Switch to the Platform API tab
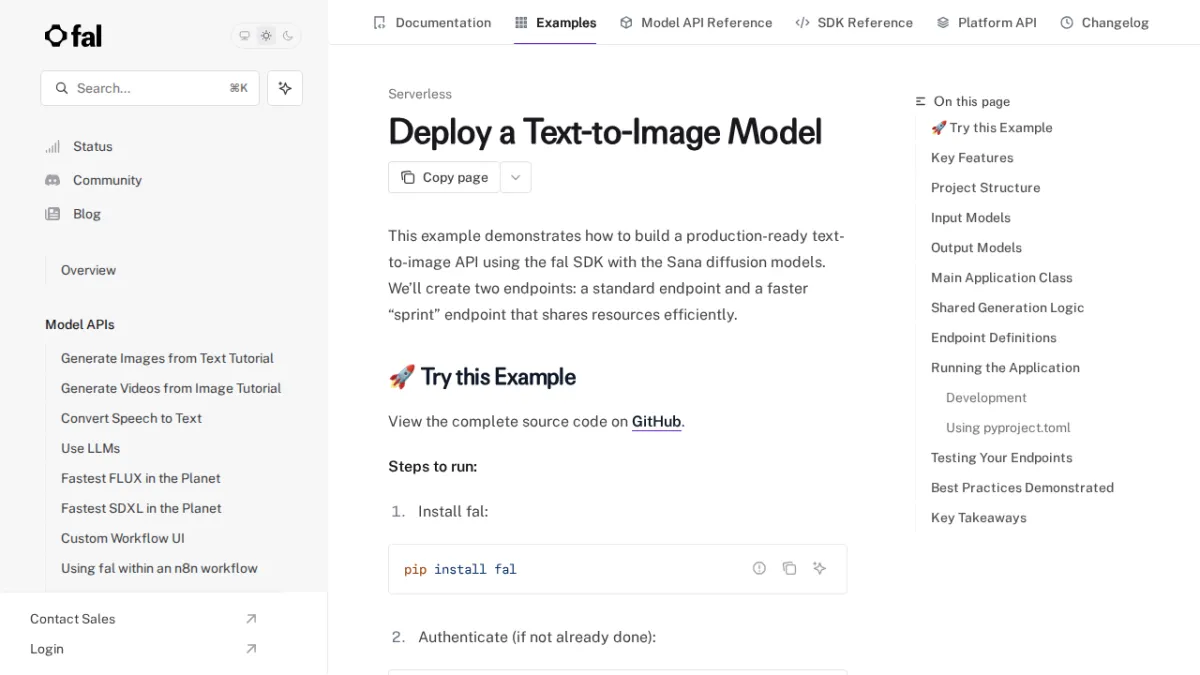The width and height of the screenshot is (1200, 675). click(x=986, y=22)
